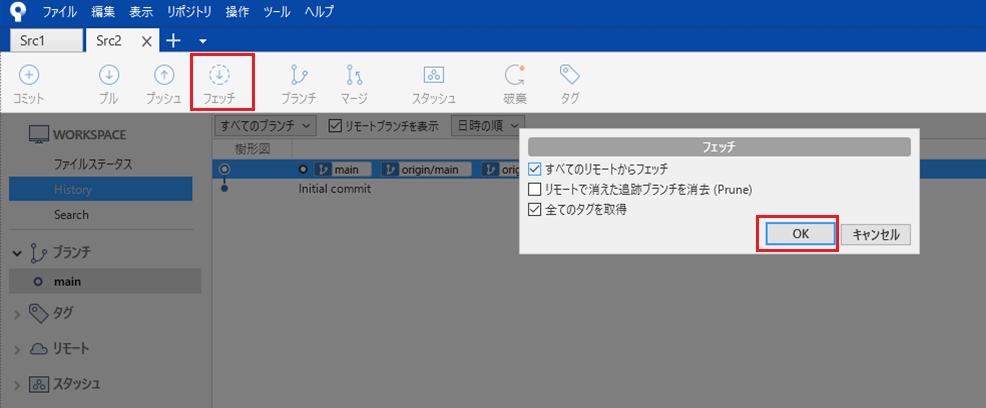Add a new tab with plus button
The height and width of the screenshot is (408, 986).
coord(172,41)
